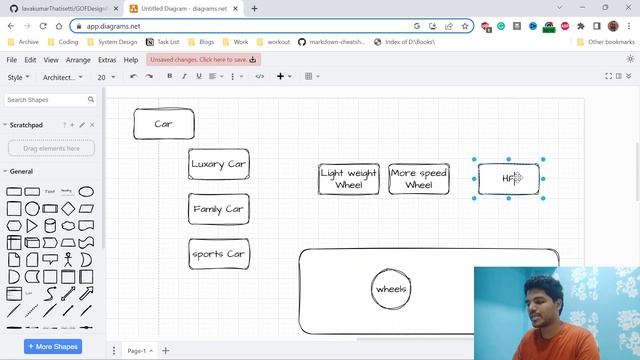Click the add page plus button
Screen dimensions: 640x360
pyautogui.click(x=166, y=351)
